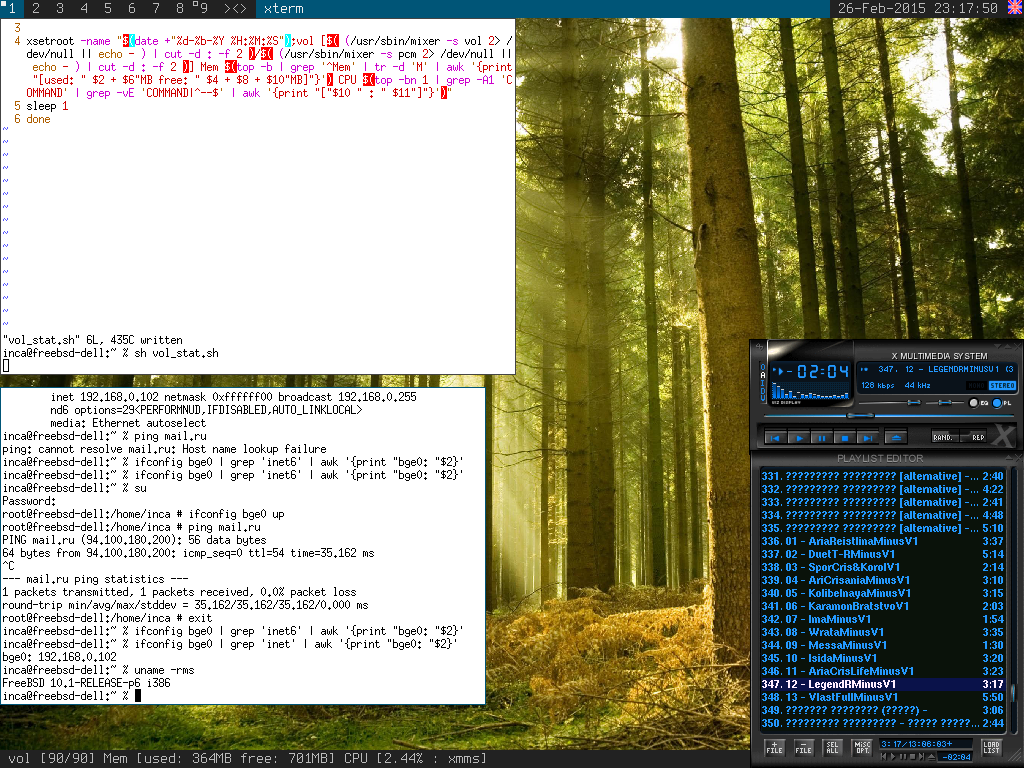Switch to dwm tag 3
The image size is (1024, 768).
[59, 8]
